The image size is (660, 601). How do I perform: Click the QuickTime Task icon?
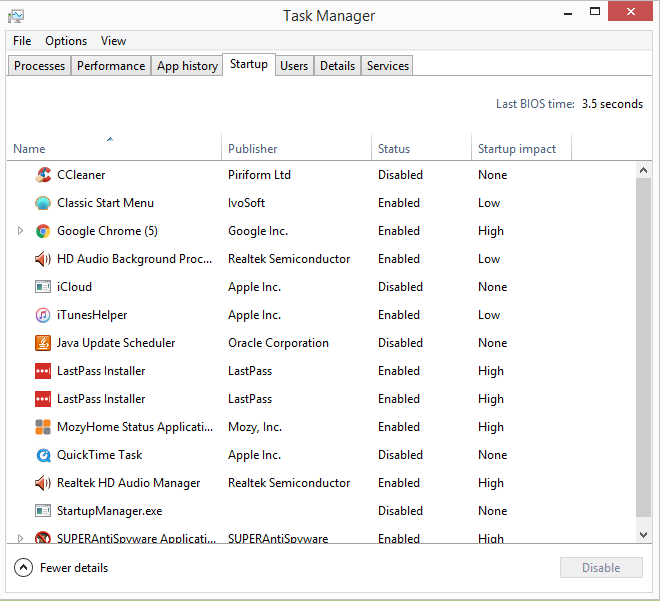(x=43, y=455)
